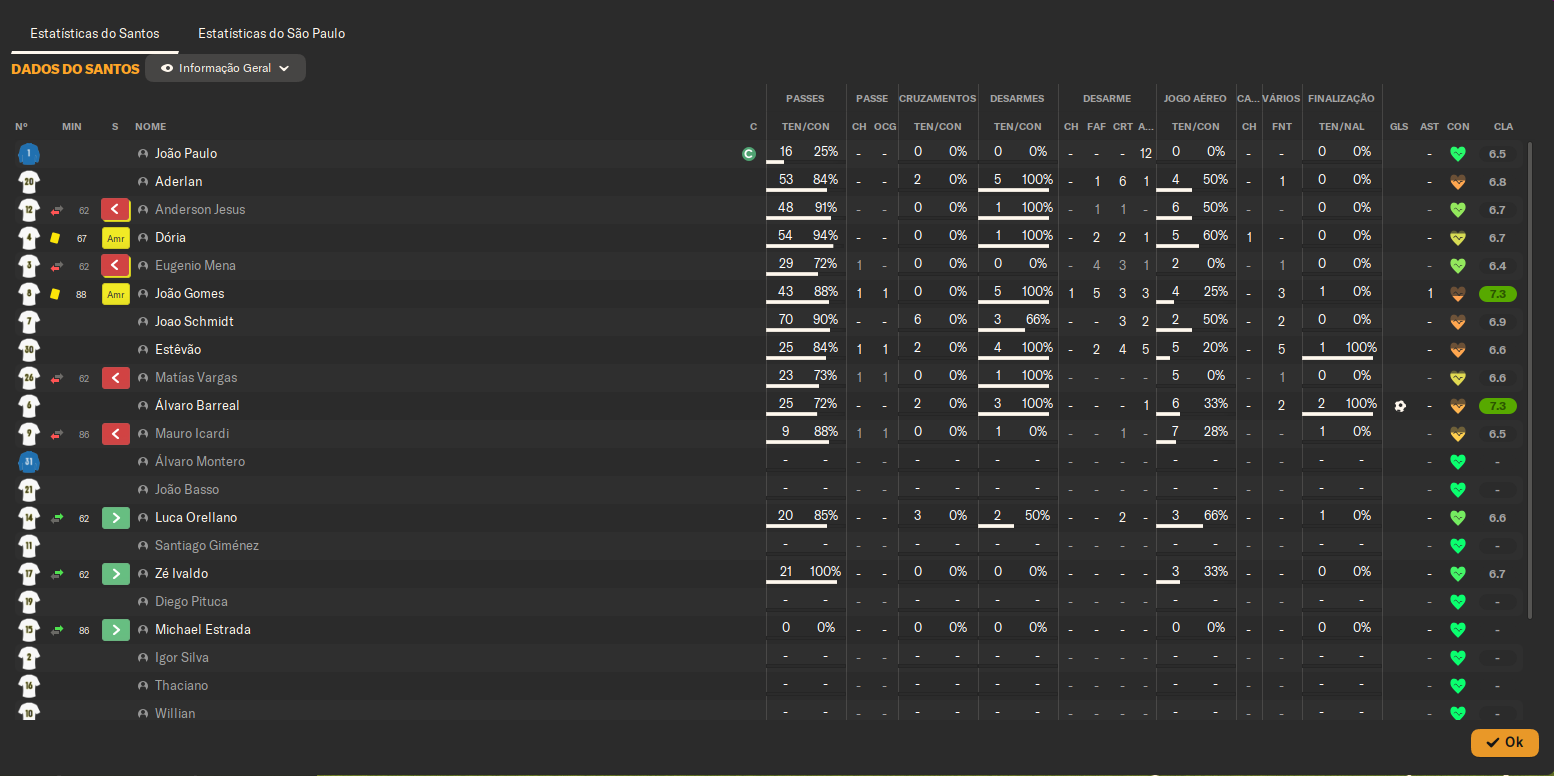Click the PASSES column group header

point(805,99)
